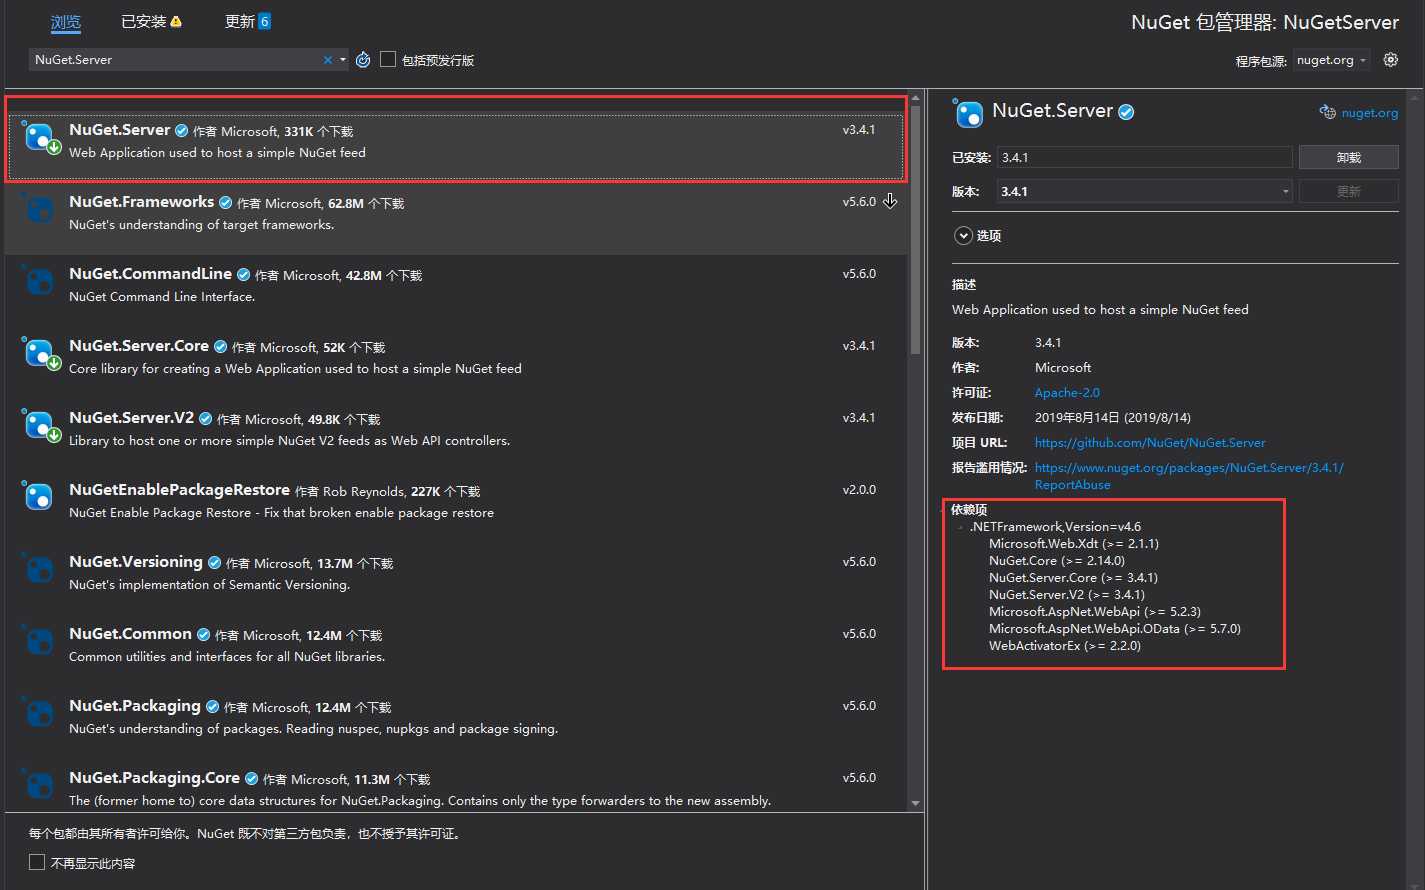This screenshot has width=1425, height=890.
Task: Click the nuget.org globe icon in details panel
Action: coord(1327,112)
